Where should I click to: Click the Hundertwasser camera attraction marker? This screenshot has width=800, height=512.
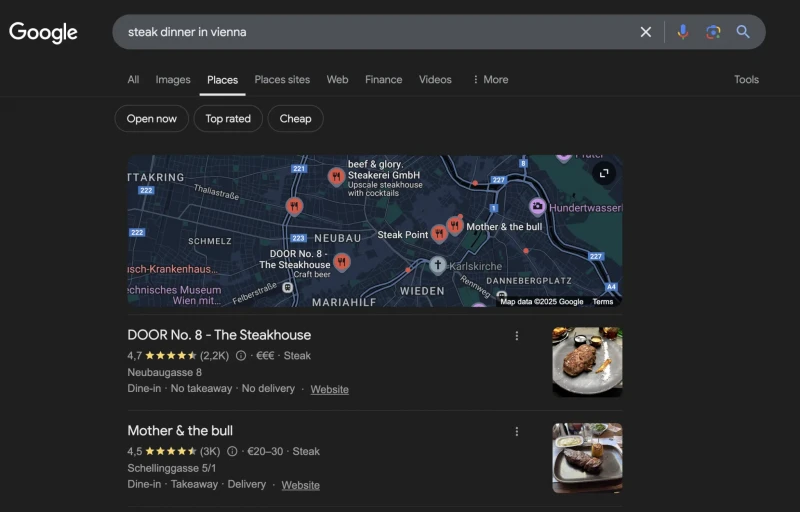tap(537, 207)
